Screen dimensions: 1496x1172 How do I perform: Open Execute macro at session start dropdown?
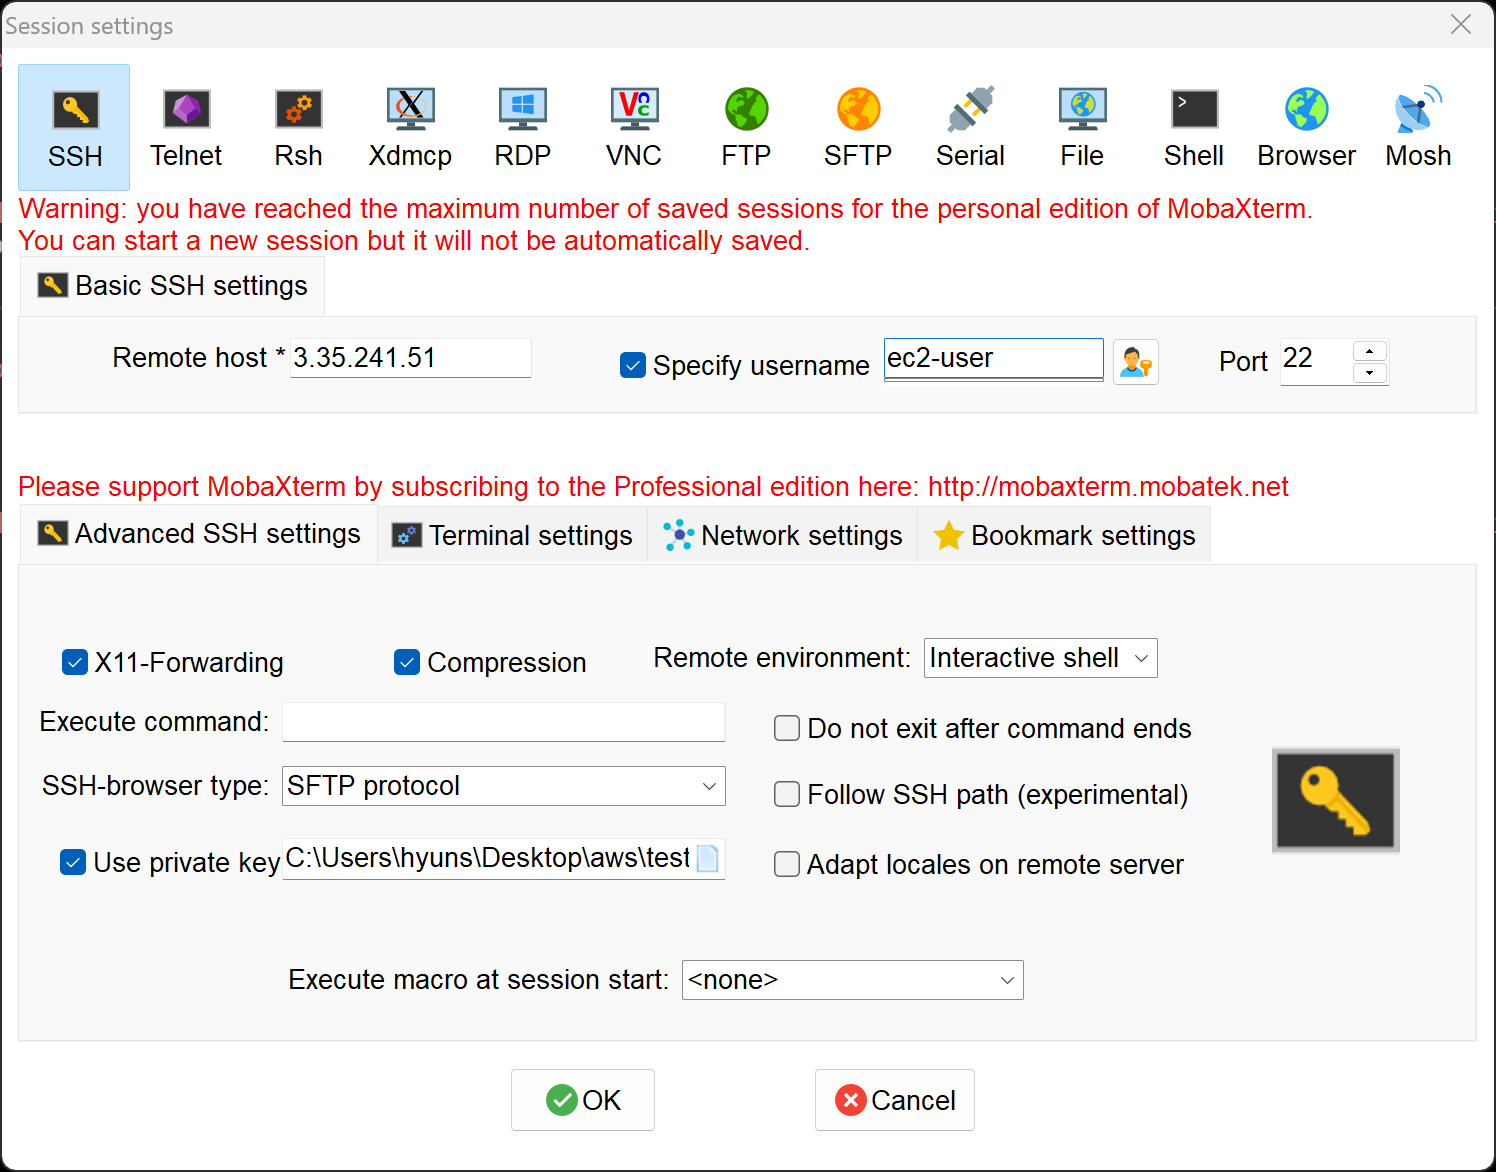[852, 980]
